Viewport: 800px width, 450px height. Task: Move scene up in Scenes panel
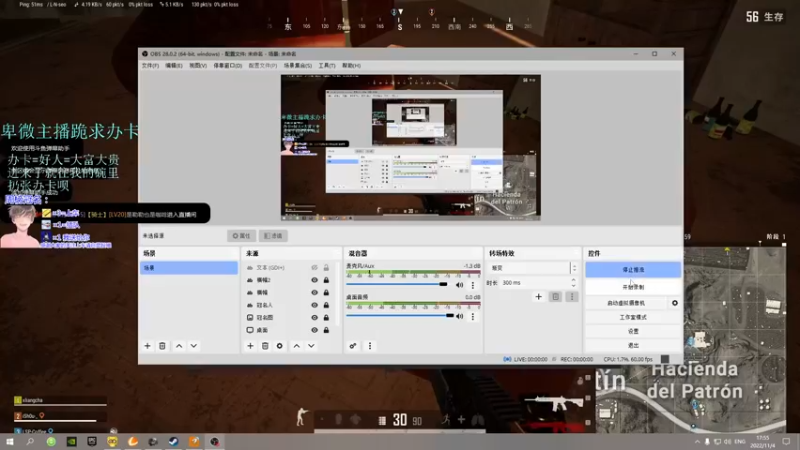click(179, 346)
